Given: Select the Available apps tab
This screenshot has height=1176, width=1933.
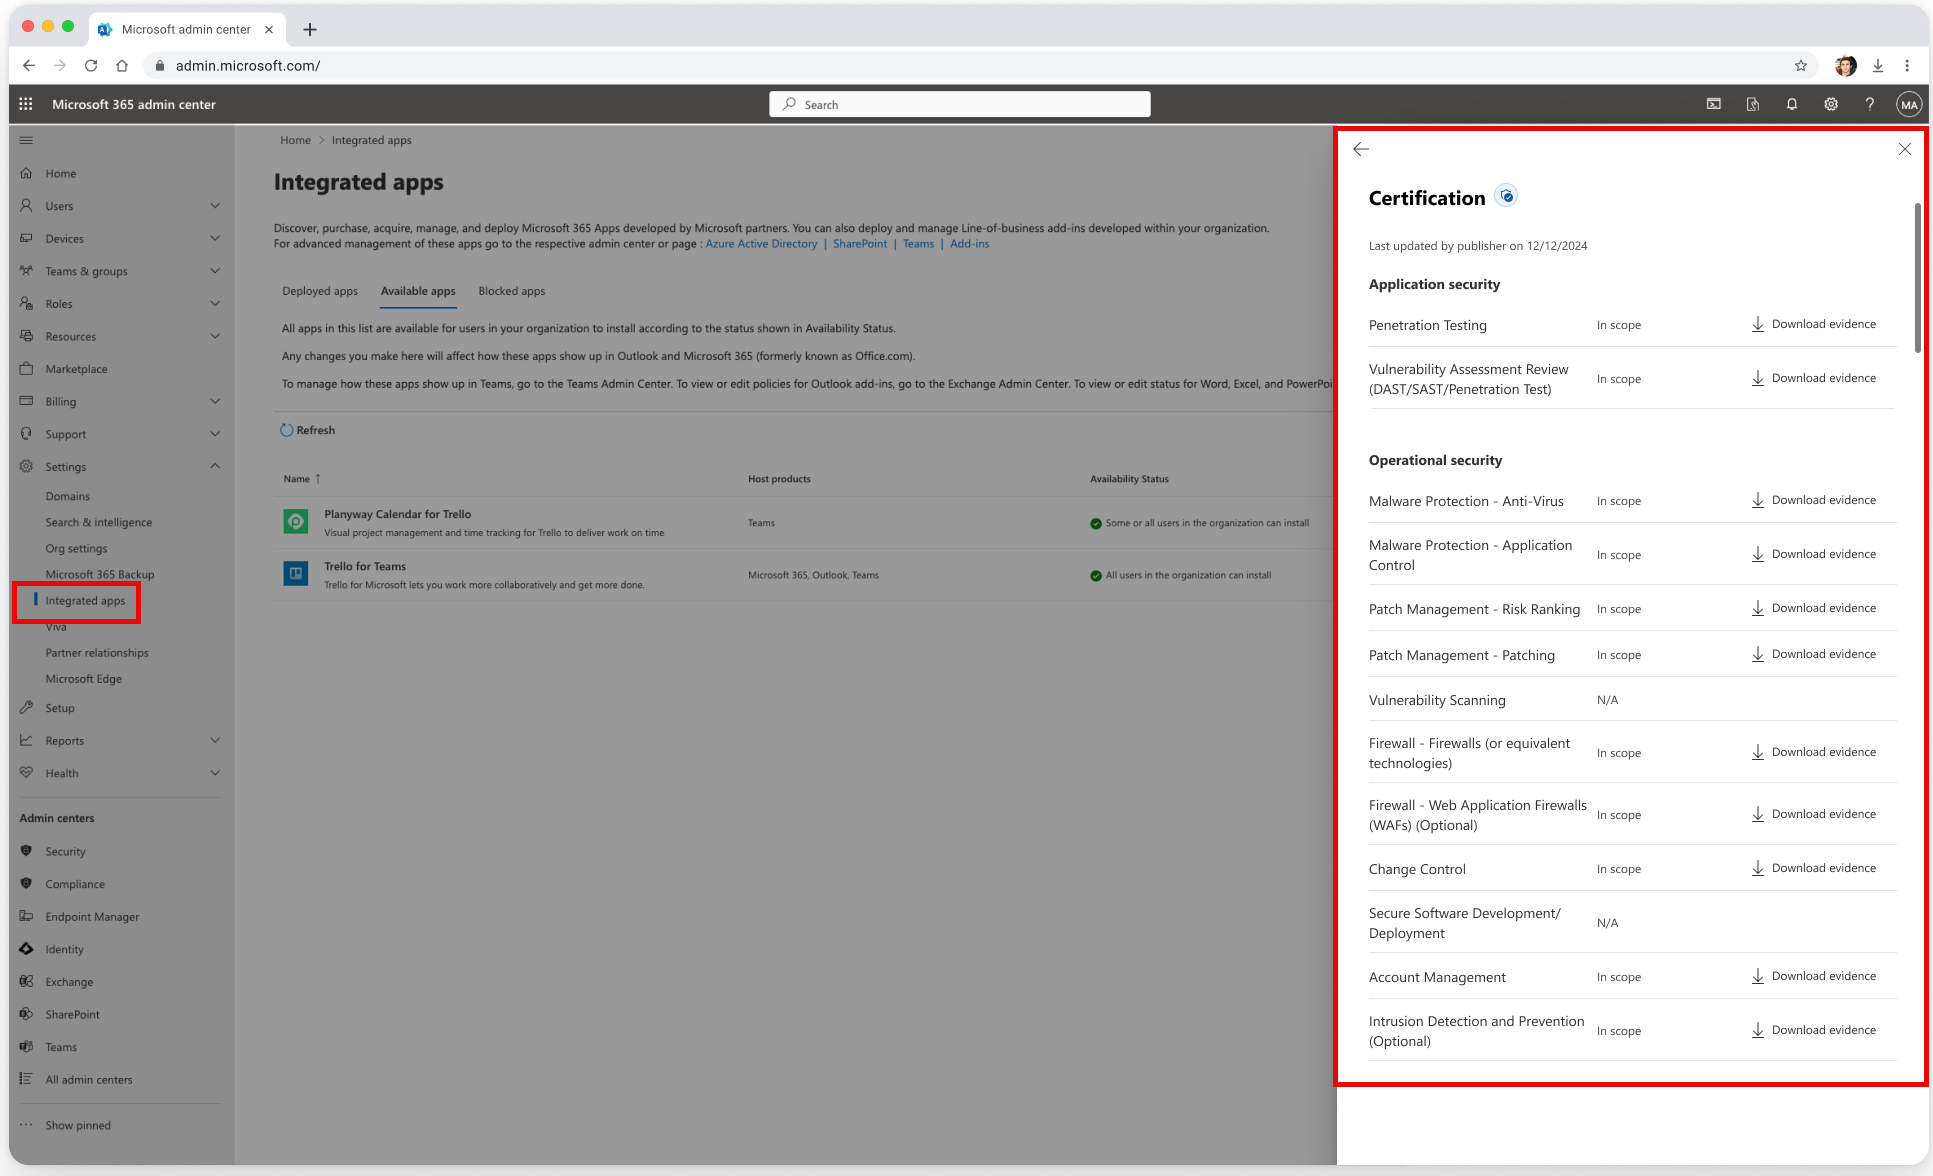Looking at the screenshot, I should click(x=417, y=290).
